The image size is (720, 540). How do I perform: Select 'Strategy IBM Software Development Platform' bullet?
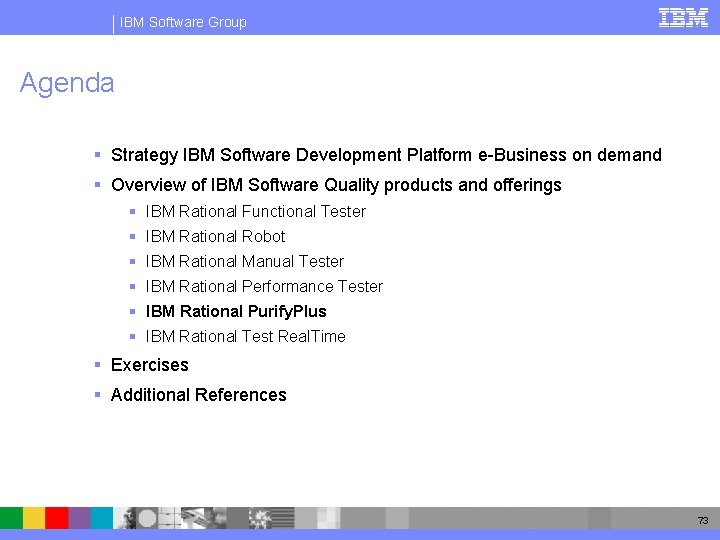(386, 155)
